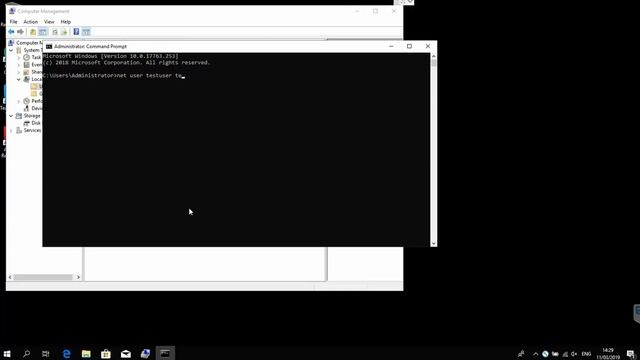Click the ENG language indicator

click(x=586, y=354)
